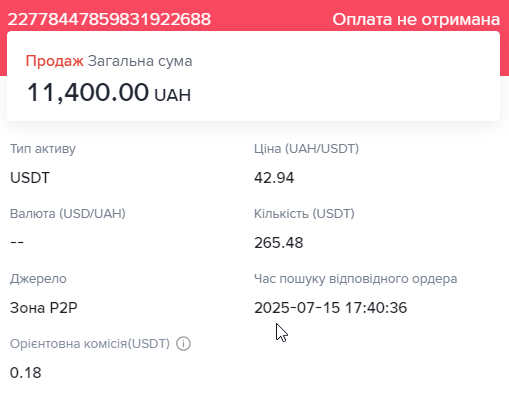The width and height of the screenshot is (509, 402).
Task: Click the Тип активу field label
Action: (43, 149)
